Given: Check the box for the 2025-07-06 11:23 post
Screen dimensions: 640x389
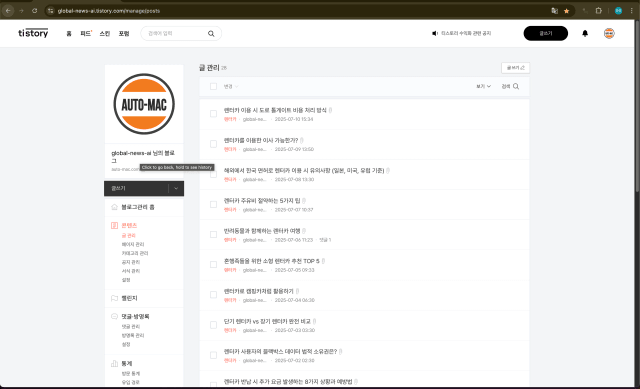Looking at the screenshot, I should pos(213,234).
